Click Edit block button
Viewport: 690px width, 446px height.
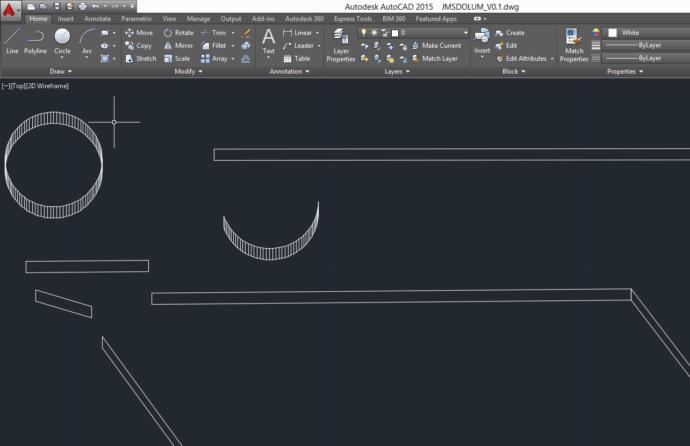[x=506, y=46]
